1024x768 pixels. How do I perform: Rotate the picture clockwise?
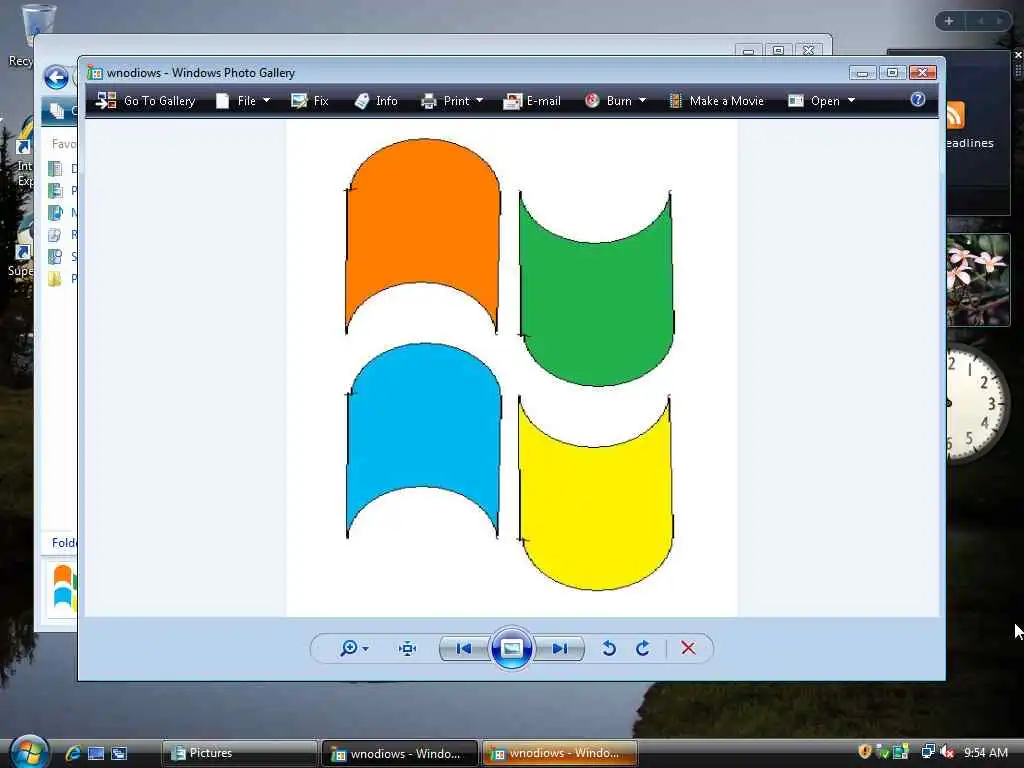(643, 648)
